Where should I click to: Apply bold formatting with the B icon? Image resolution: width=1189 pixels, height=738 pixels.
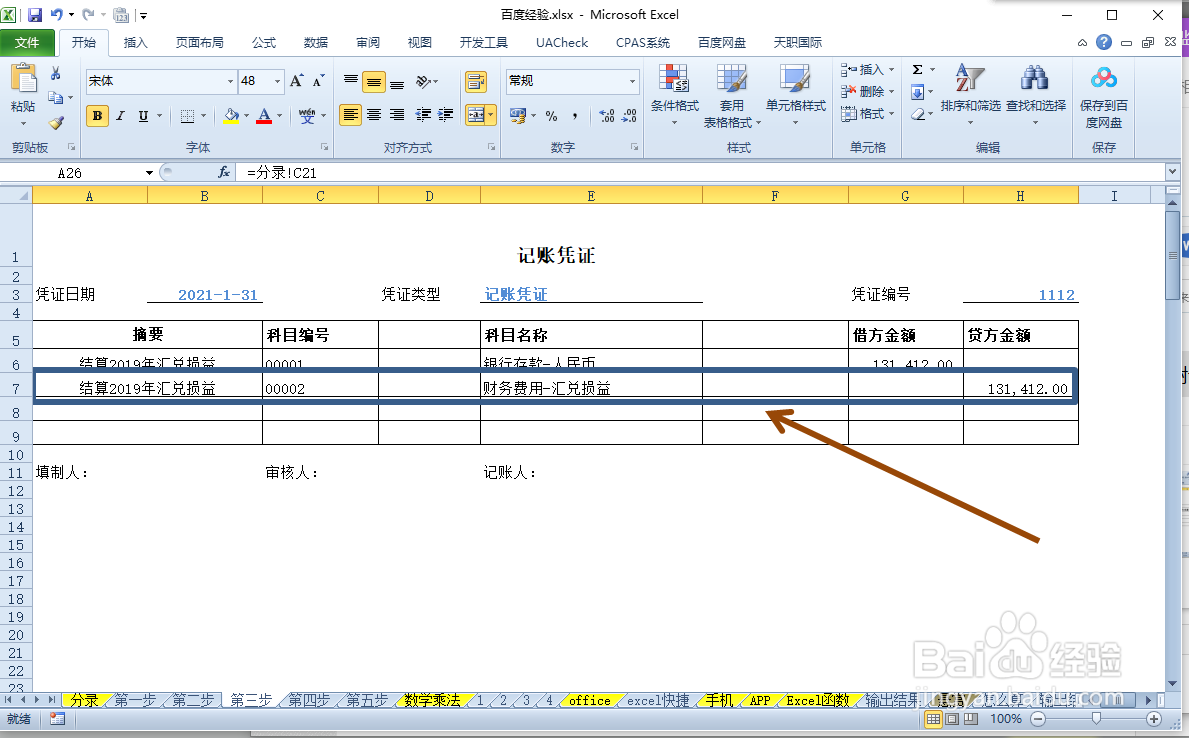[97, 116]
